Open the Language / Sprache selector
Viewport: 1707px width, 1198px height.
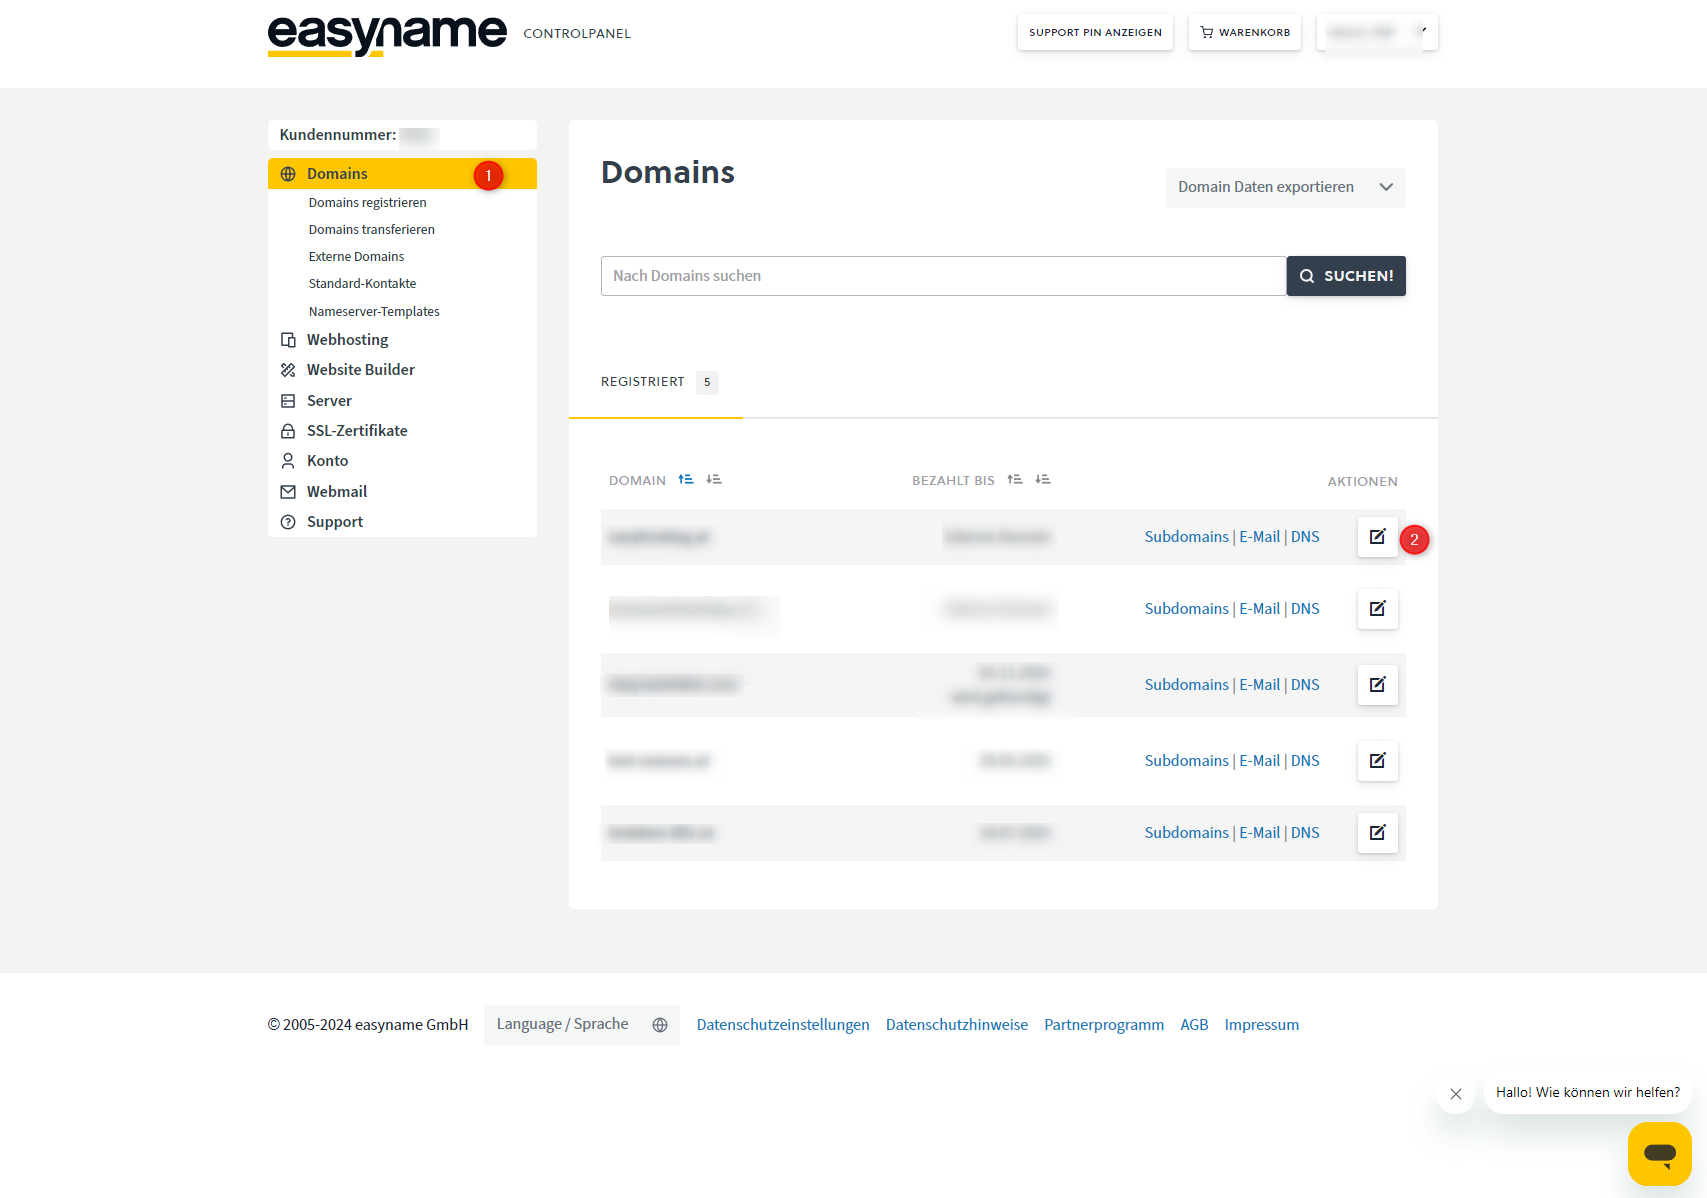pos(581,1025)
